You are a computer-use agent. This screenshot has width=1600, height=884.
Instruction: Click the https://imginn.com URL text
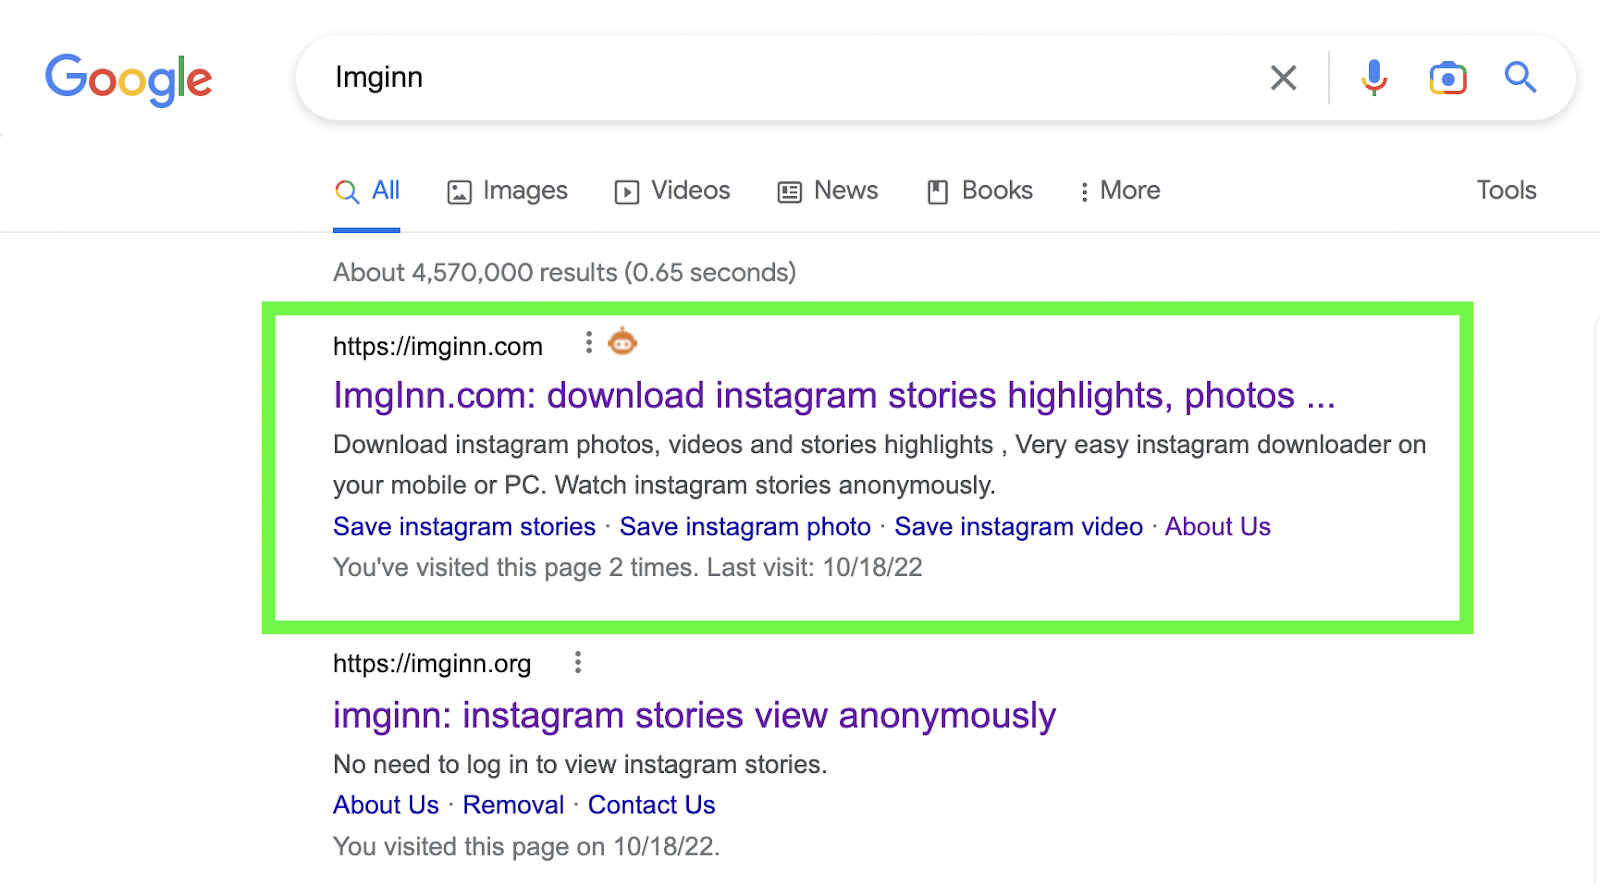(x=438, y=346)
